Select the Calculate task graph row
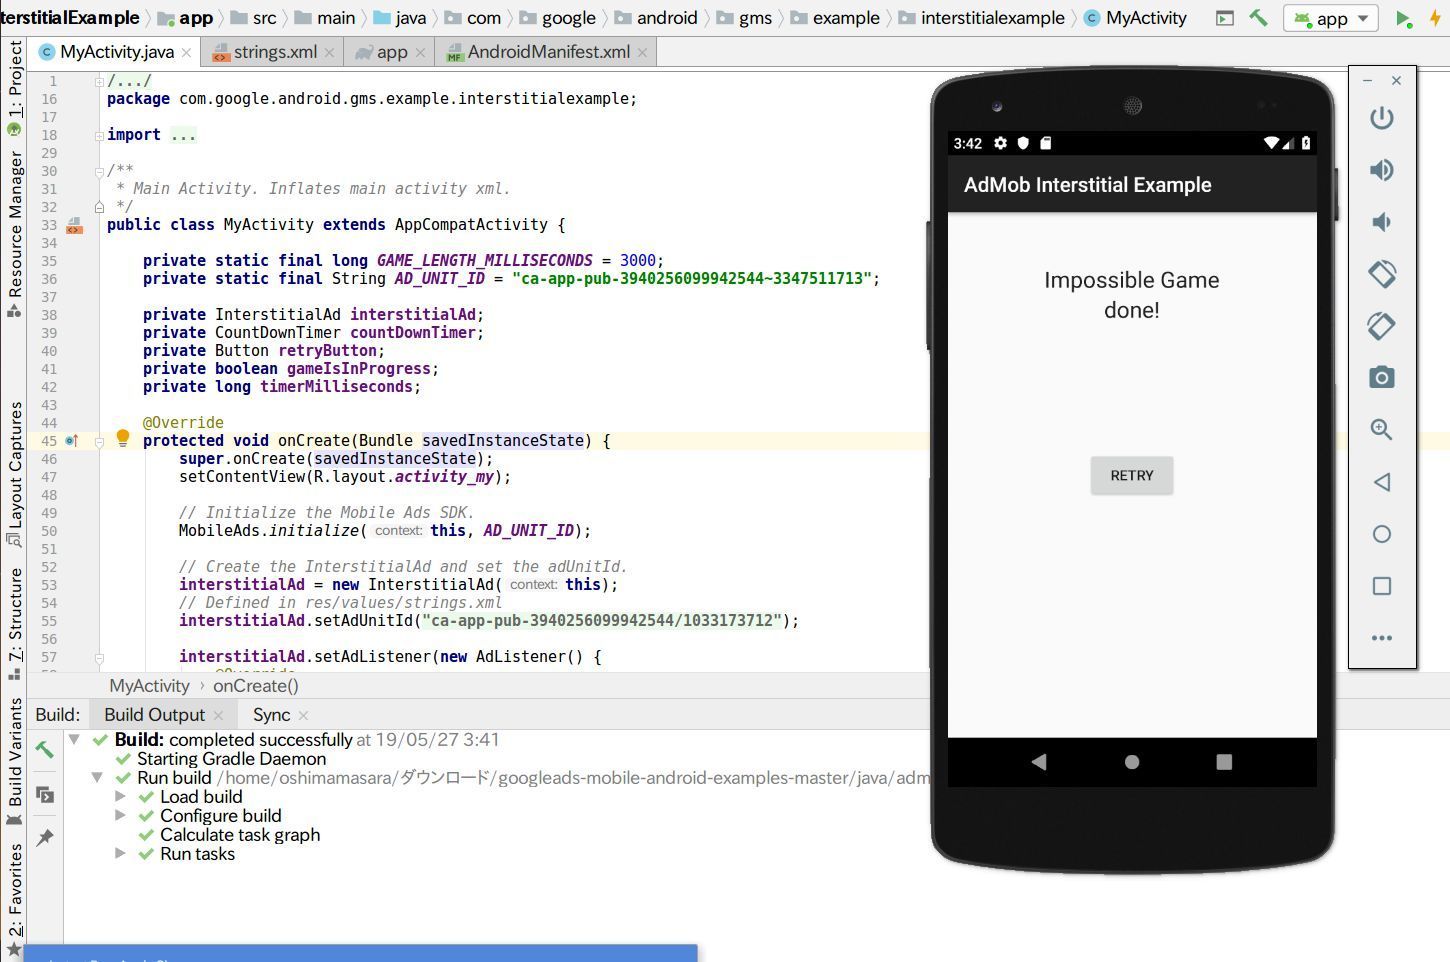This screenshot has width=1450, height=962. (x=240, y=835)
